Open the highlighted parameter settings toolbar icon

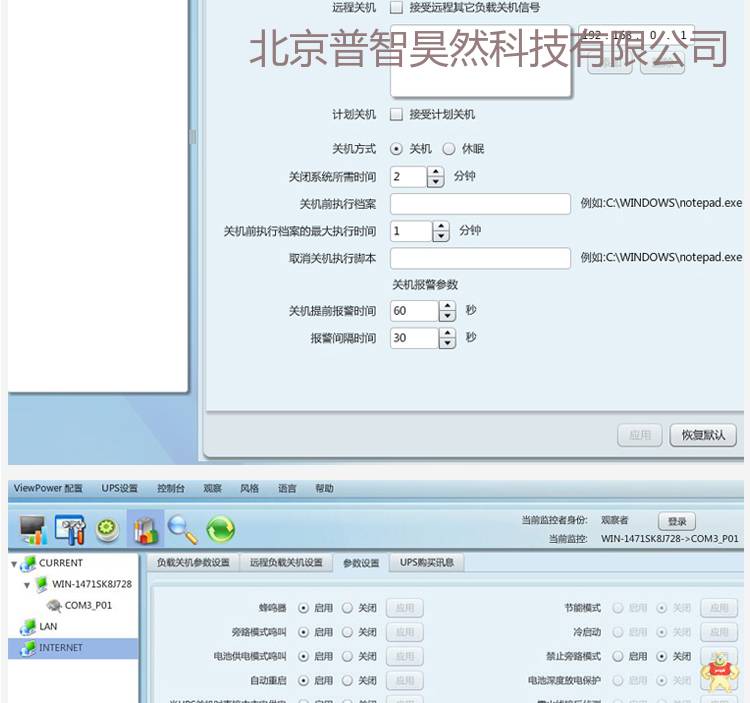pyautogui.click(x=145, y=530)
